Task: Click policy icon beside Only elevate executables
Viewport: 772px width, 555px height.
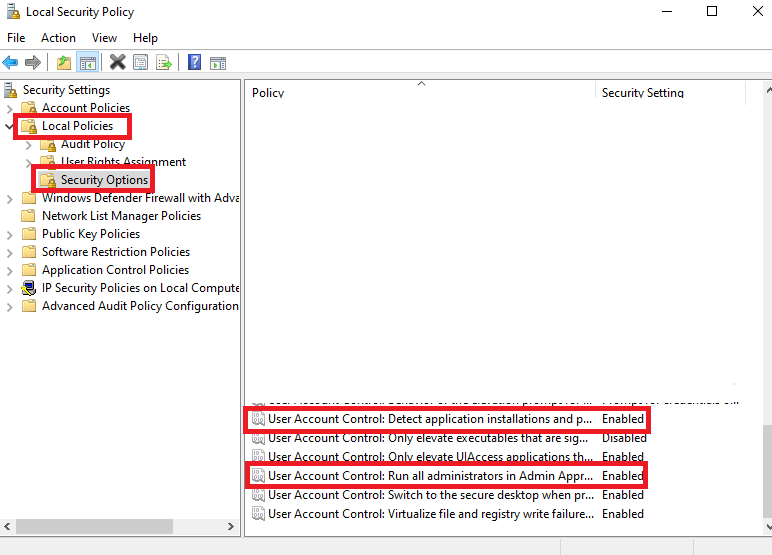Action: tap(258, 438)
